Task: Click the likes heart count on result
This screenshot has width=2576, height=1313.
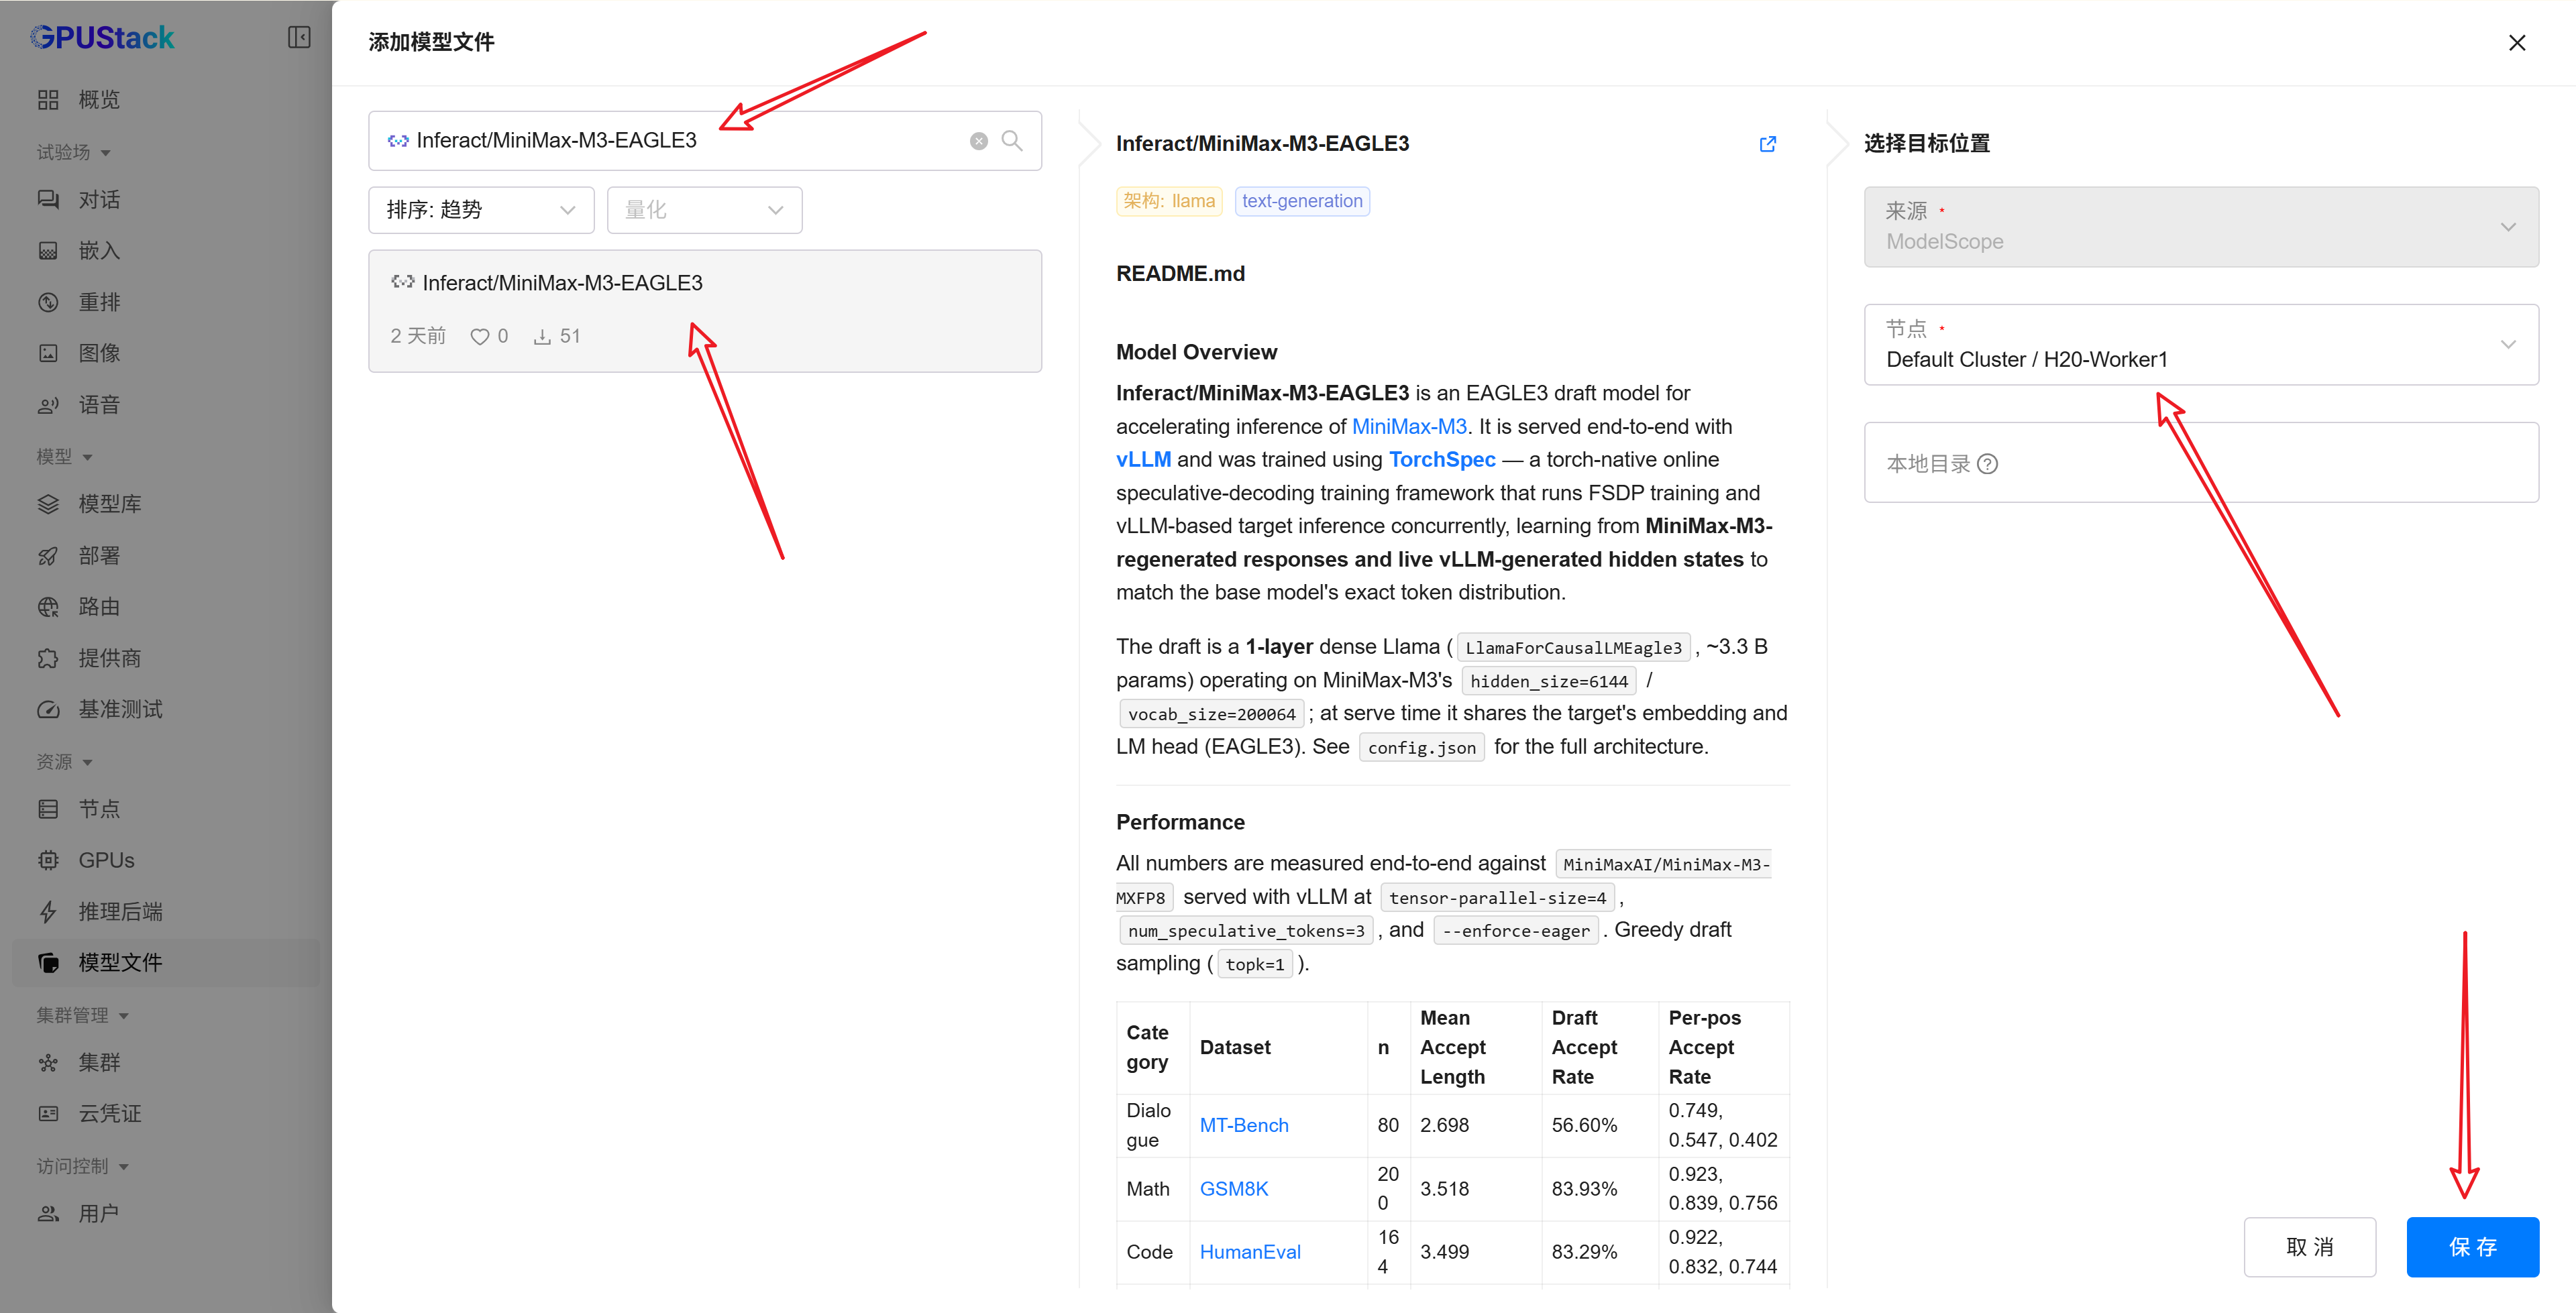Action: [x=489, y=337]
